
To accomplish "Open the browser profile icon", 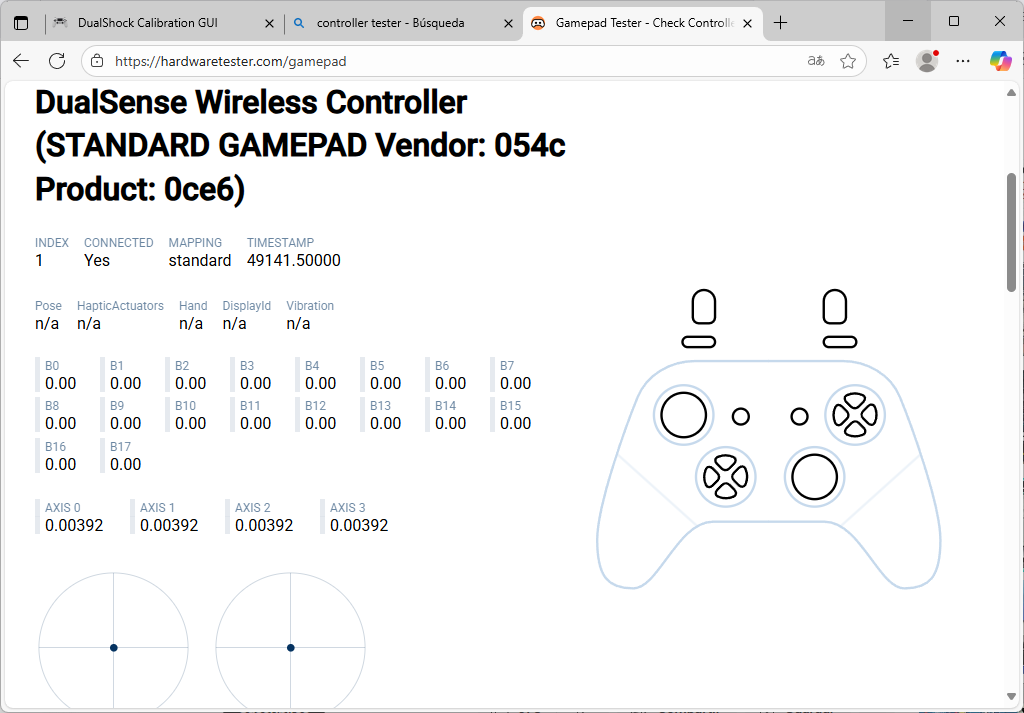I will [927, 61].
